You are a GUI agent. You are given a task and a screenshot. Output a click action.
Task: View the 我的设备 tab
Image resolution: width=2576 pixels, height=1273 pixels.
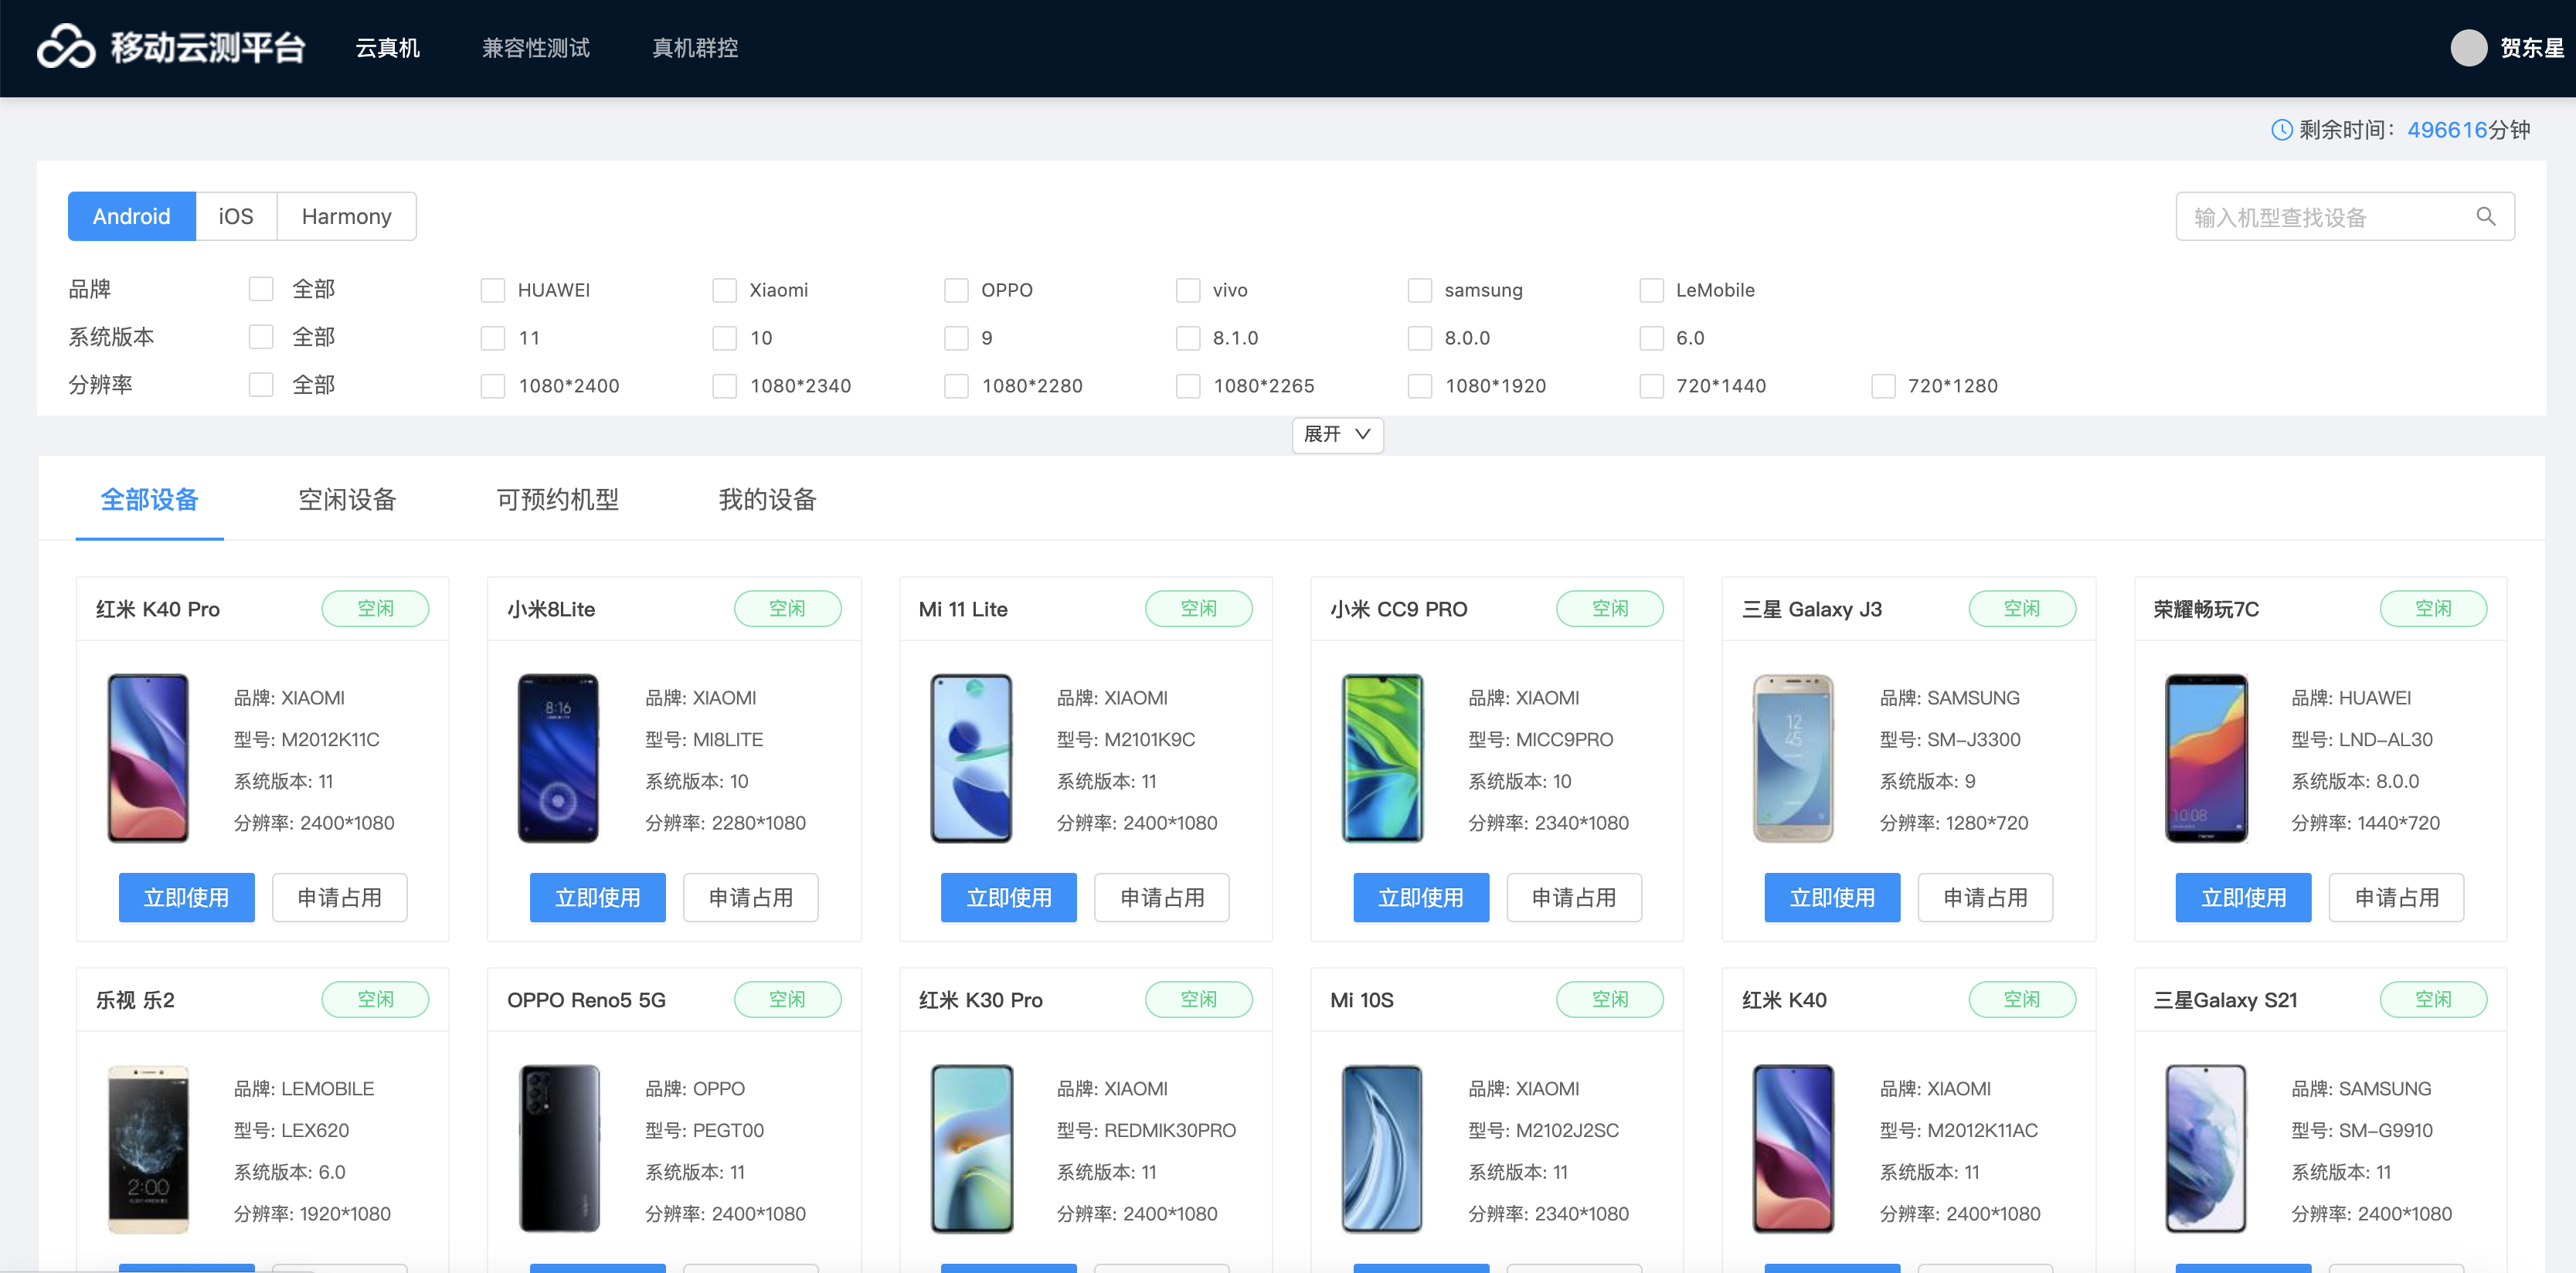767,499
